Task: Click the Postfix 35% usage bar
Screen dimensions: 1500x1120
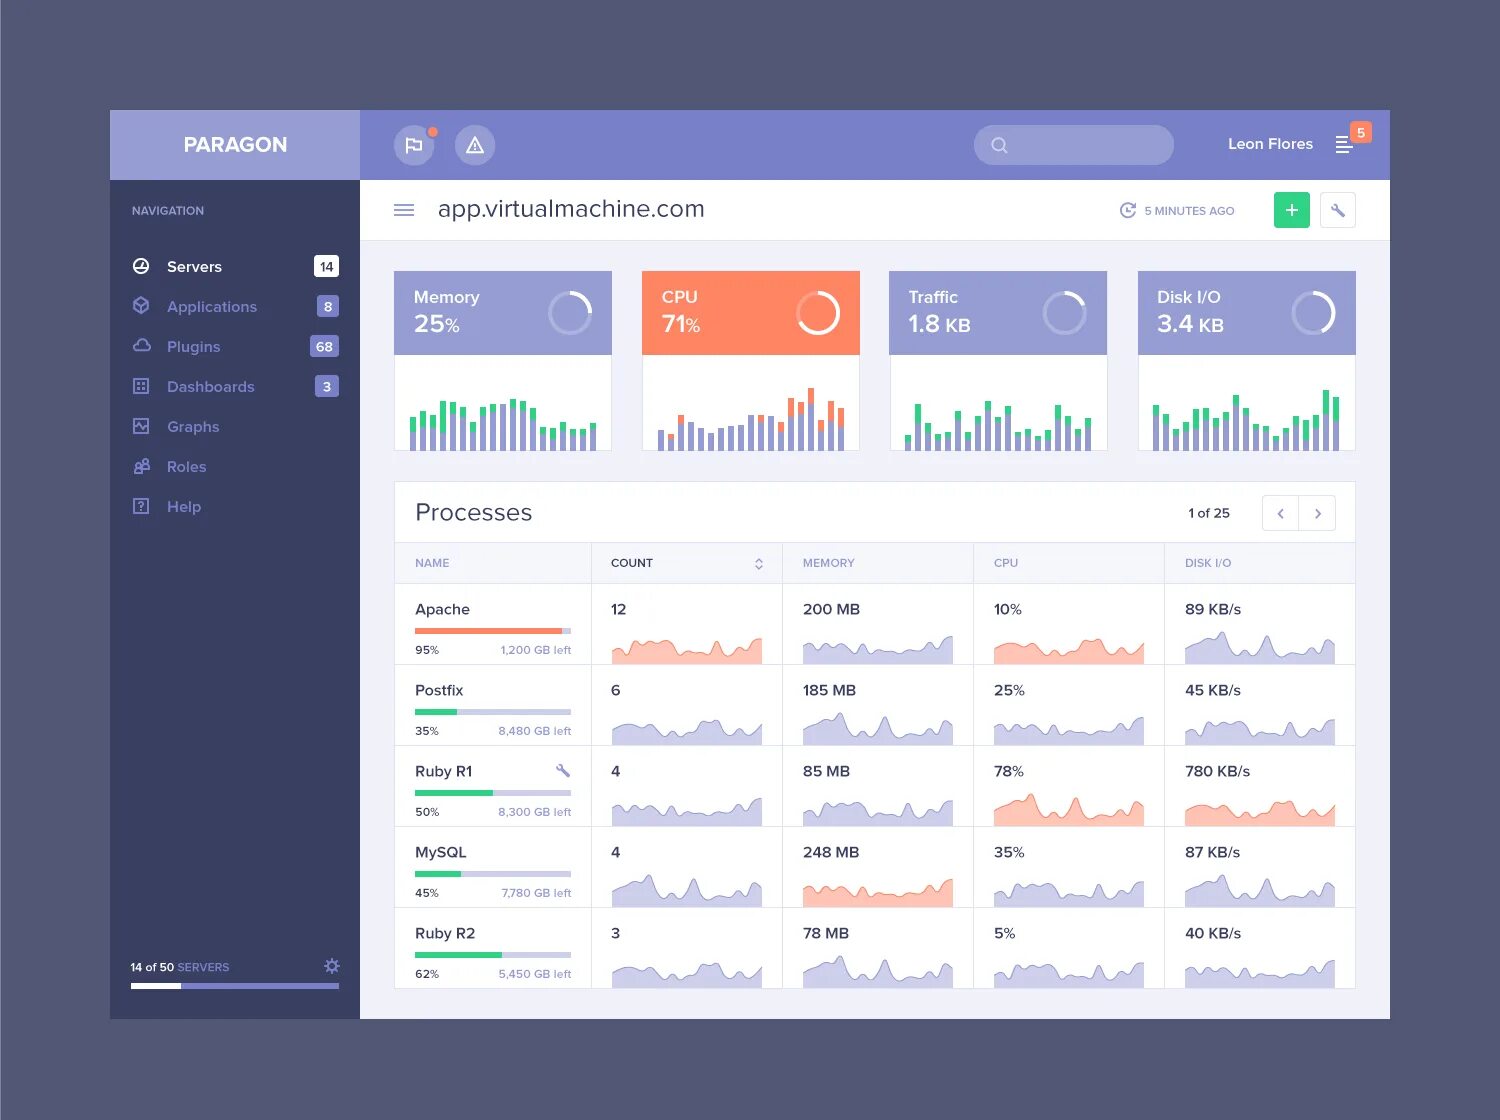Action: tap(493, 712)
